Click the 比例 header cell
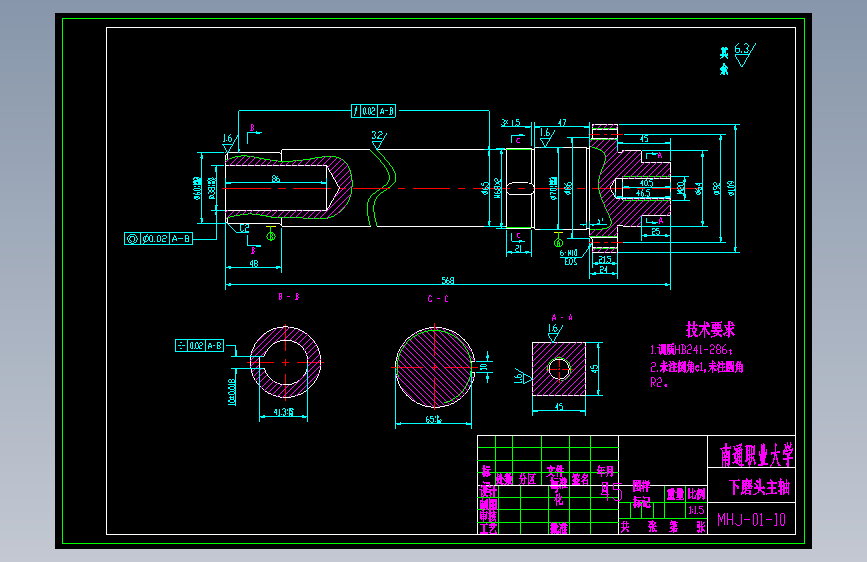 coord(697,494)
